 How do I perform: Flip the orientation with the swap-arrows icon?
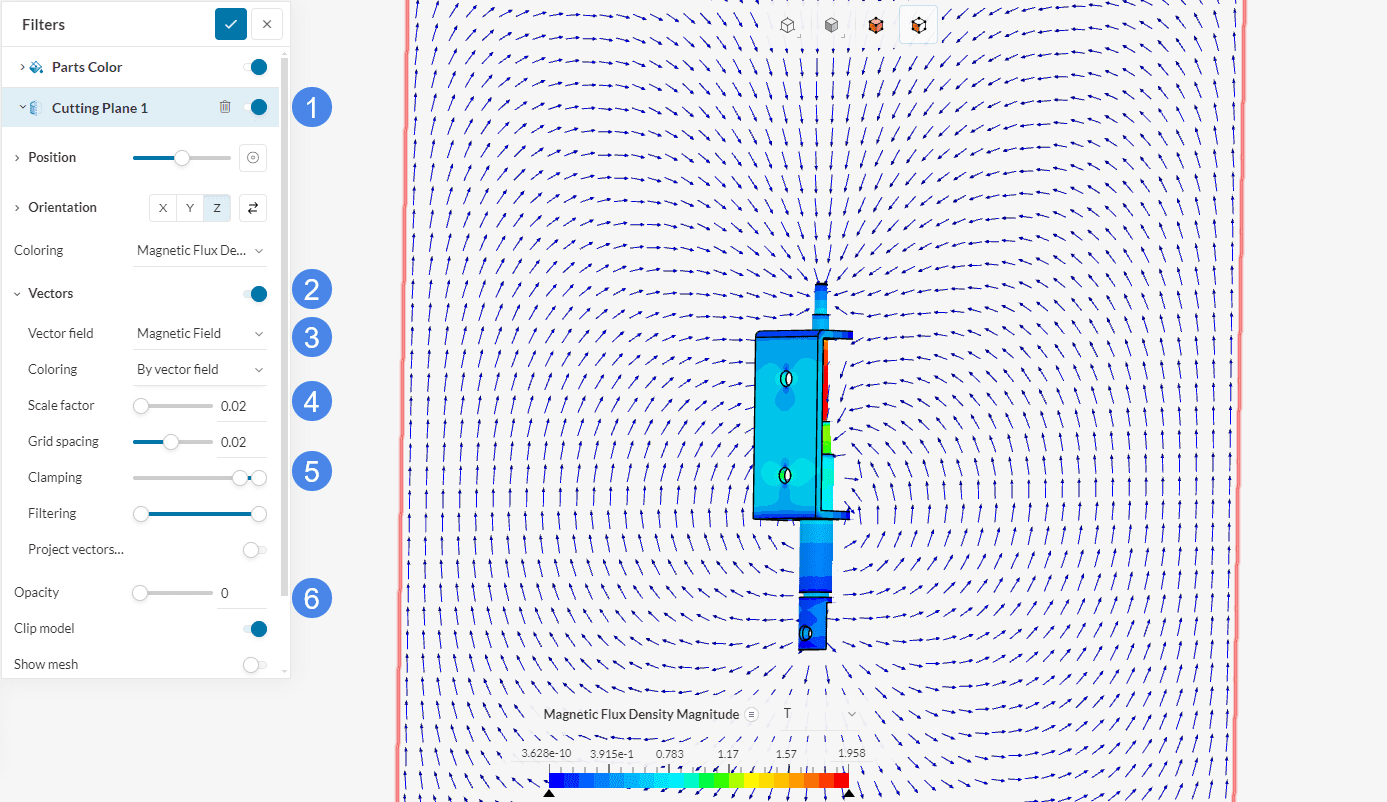[253, 207]
